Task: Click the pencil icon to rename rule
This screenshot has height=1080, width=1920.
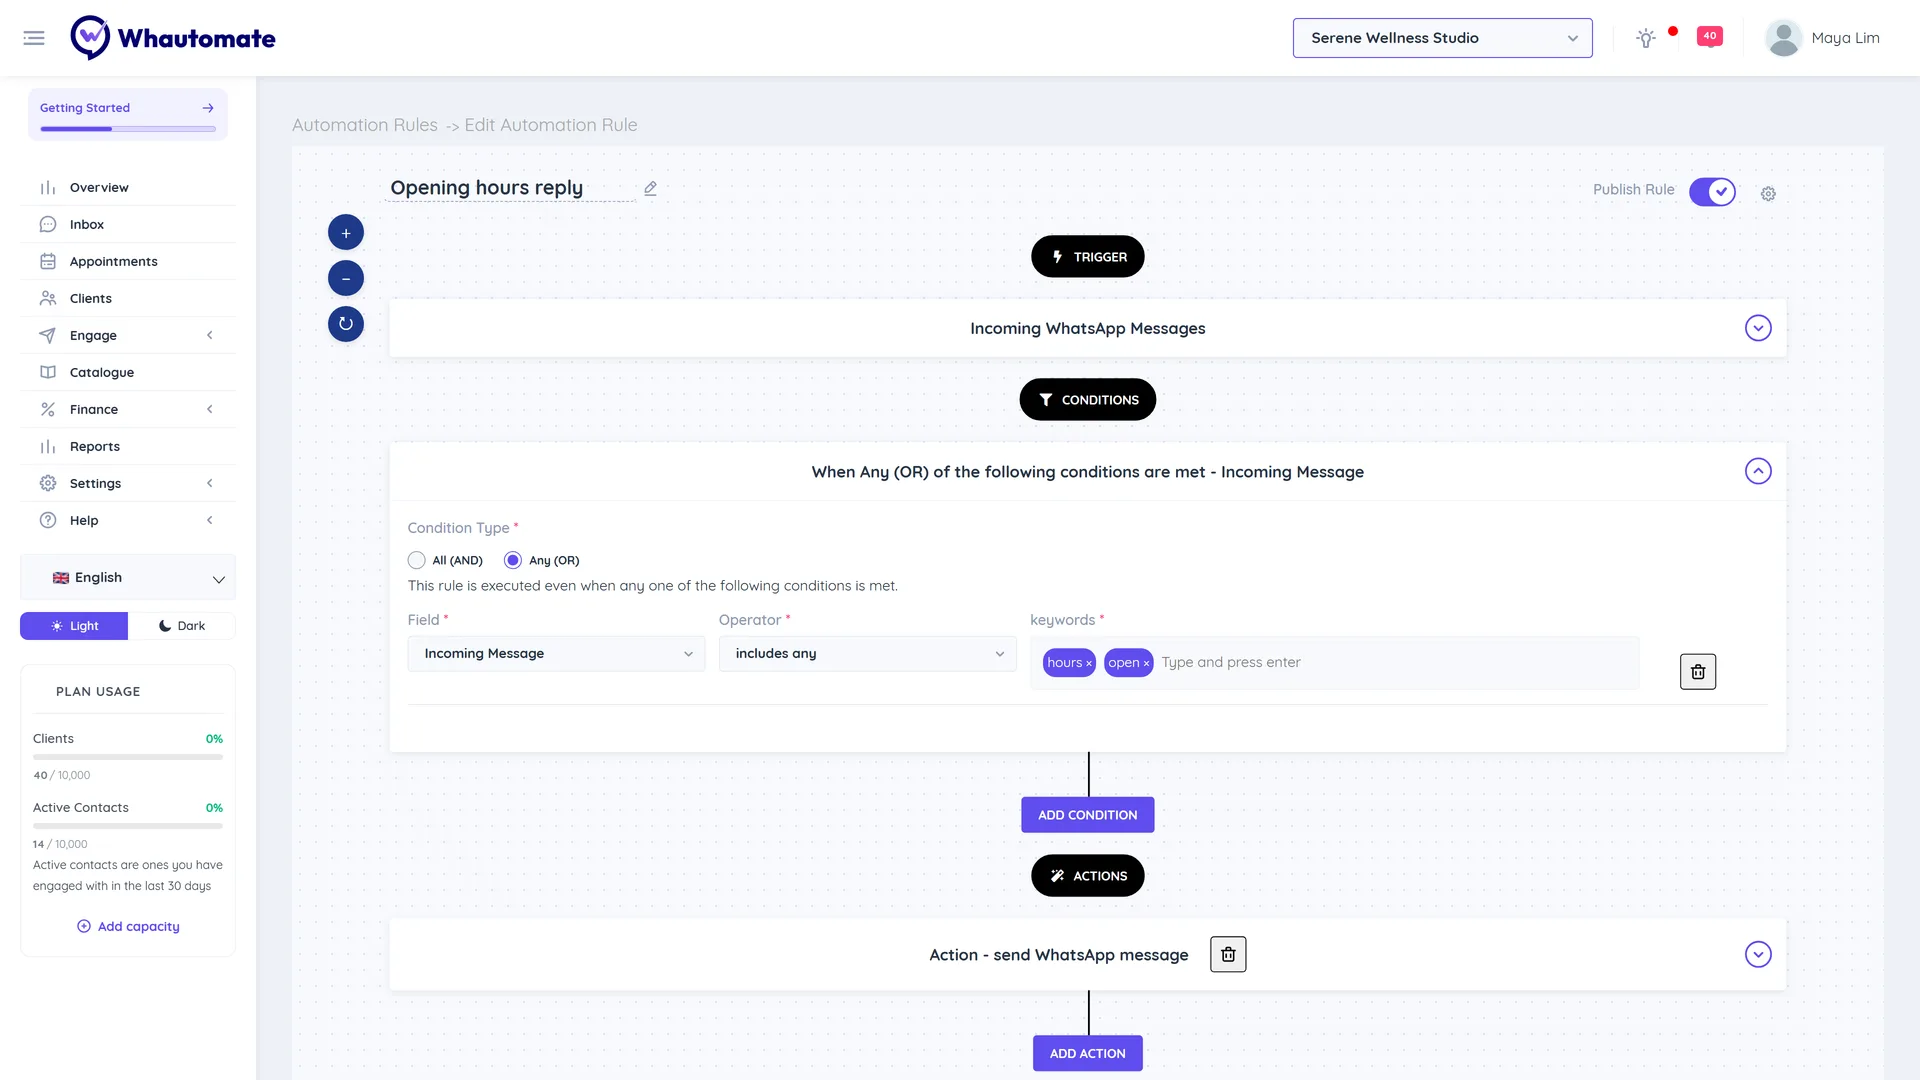Action: [650, 188]
